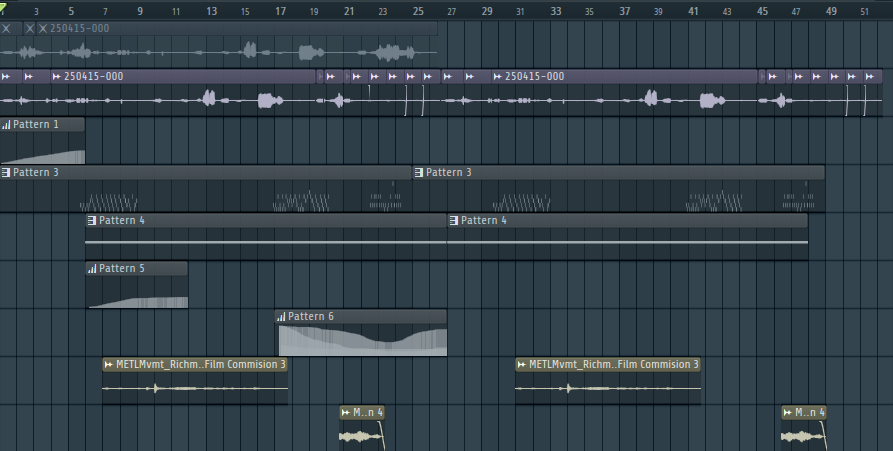The width and height of the screenshot is (893, 451).
Task: Click the Pattern 6 automation clip icon
Action: 281,317
